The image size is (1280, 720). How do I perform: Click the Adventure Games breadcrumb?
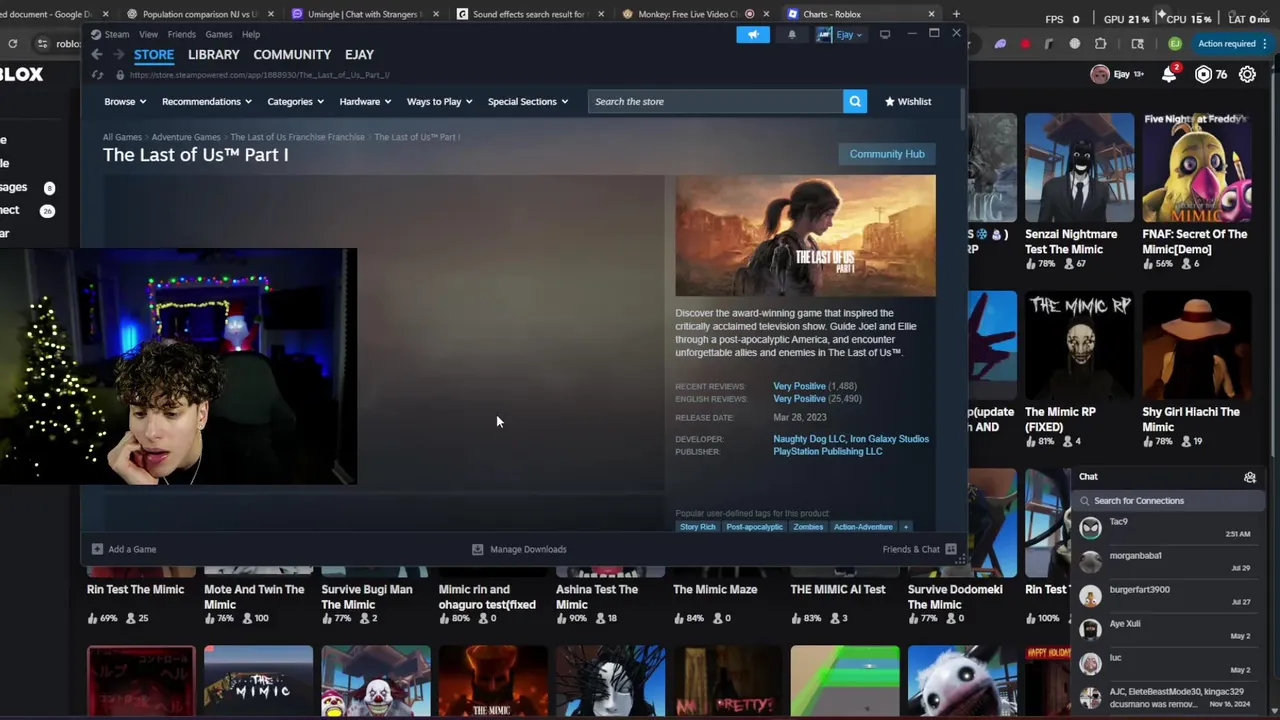tap(186, 137)
